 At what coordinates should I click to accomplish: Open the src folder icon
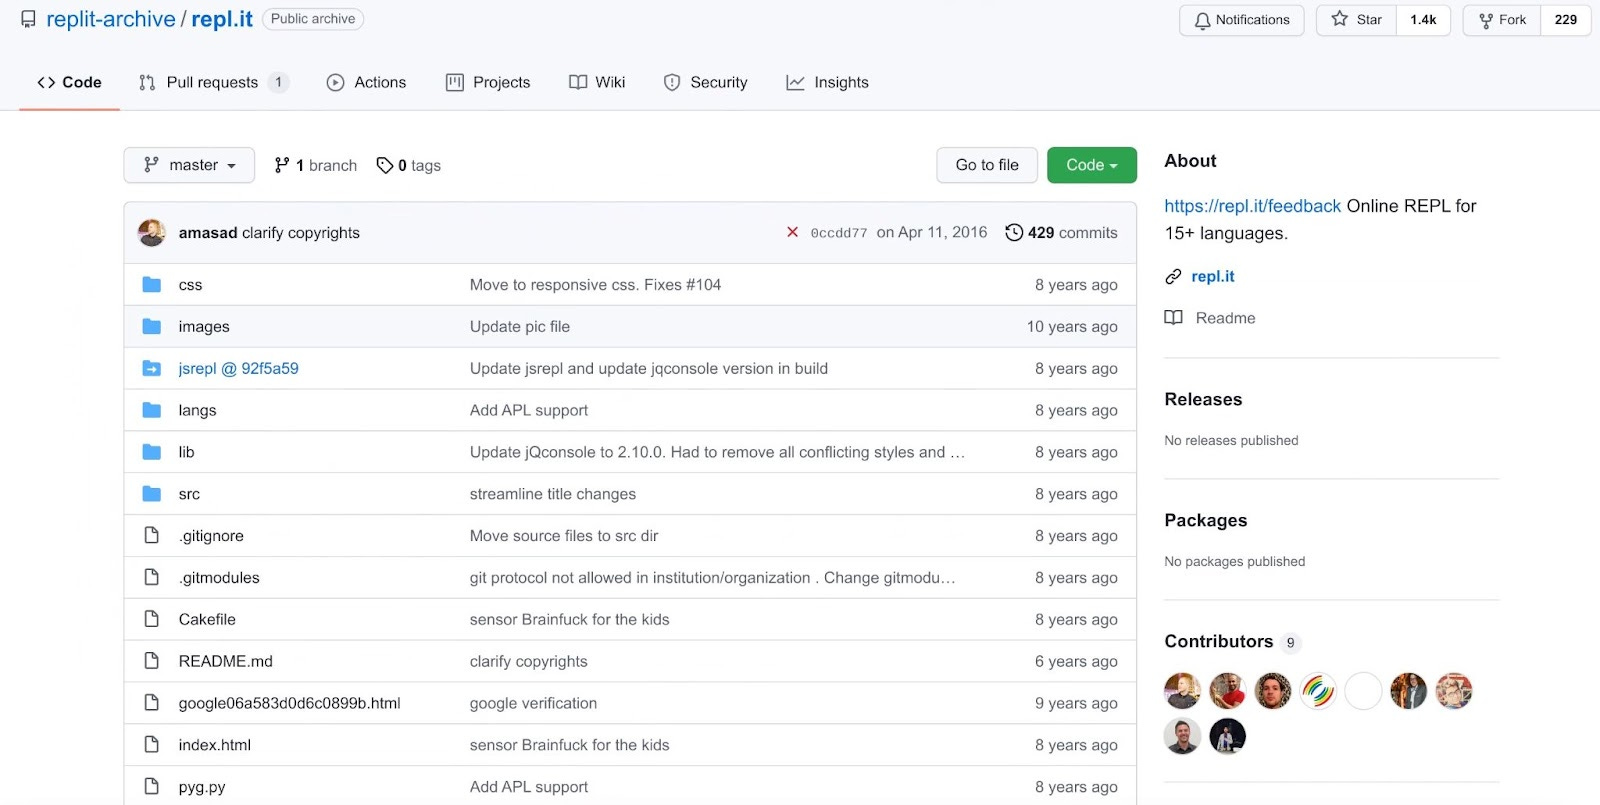pyautogui.click(x=152, y=494)
